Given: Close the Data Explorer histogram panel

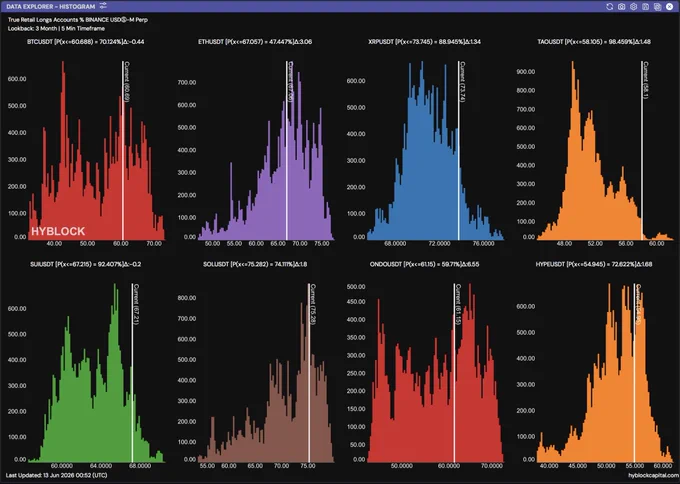Looking at the screenshot, I should point(669,7).
